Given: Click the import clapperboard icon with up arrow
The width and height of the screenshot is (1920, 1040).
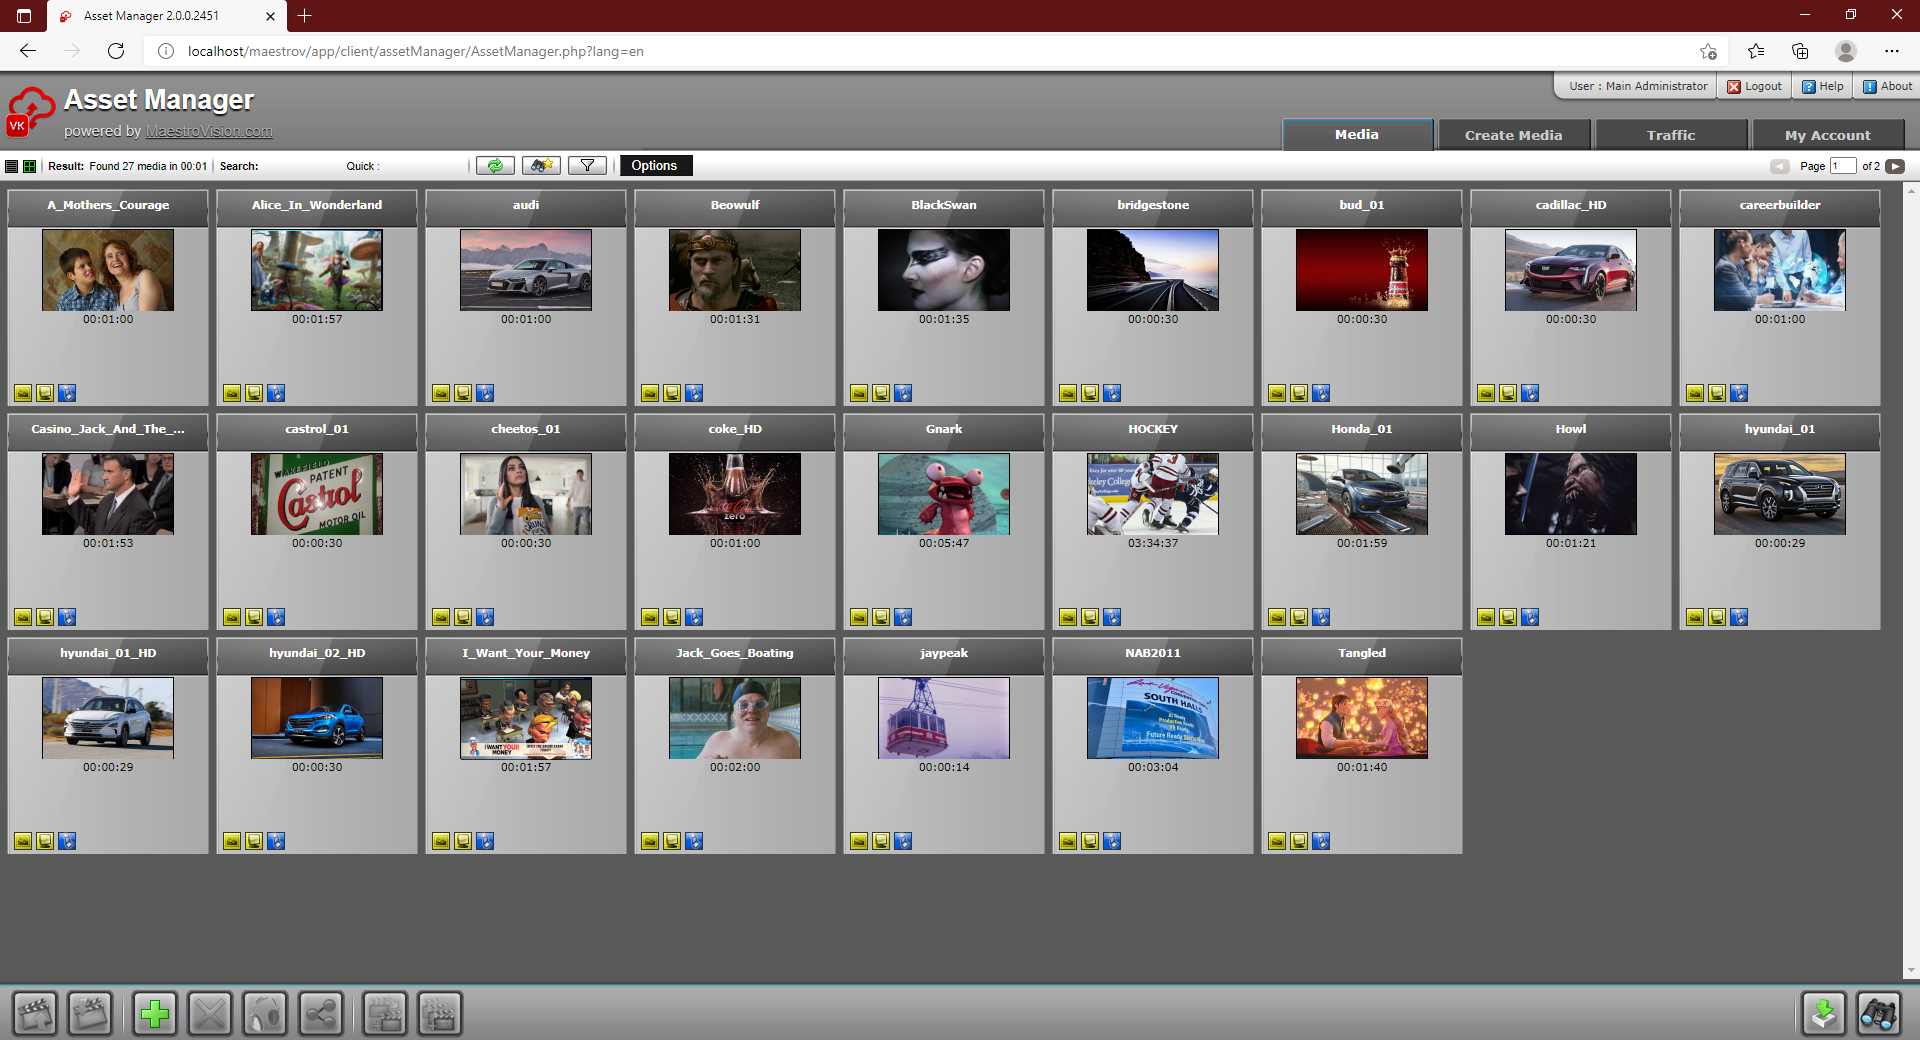Looking at the screenshot, I should tap(35, 1014).
